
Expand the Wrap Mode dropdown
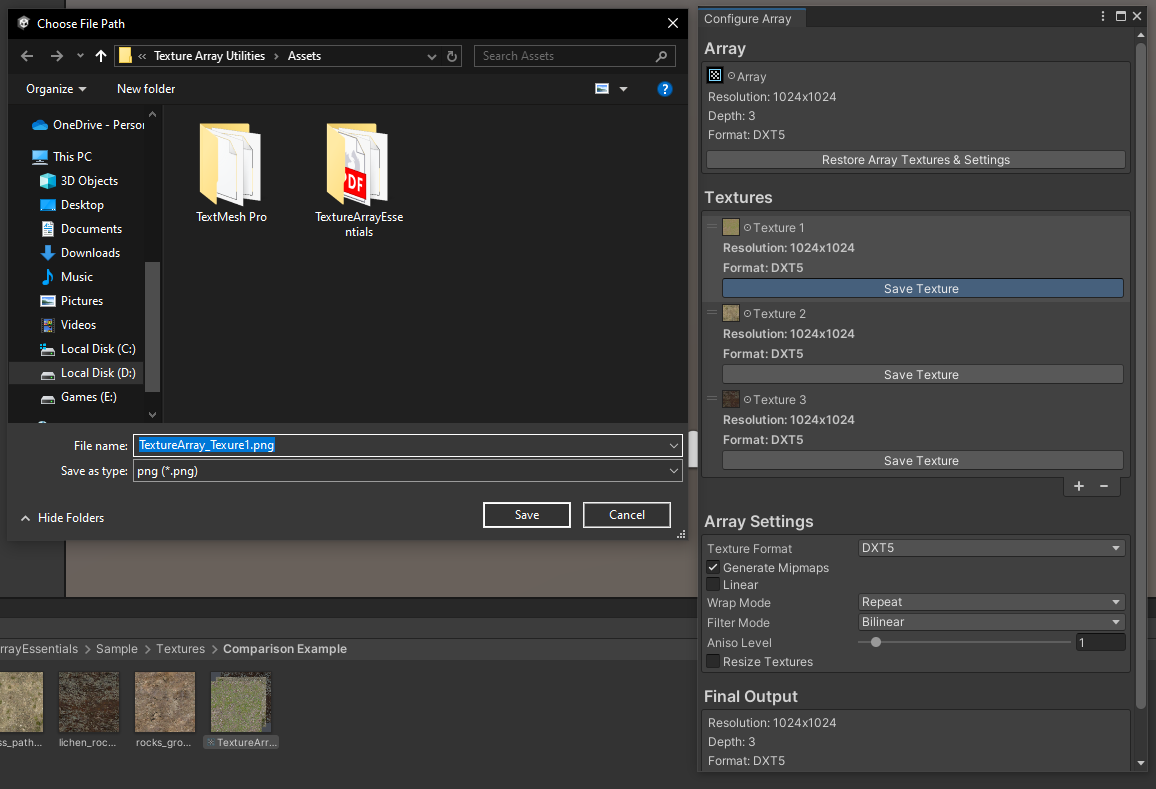point(991,603)
